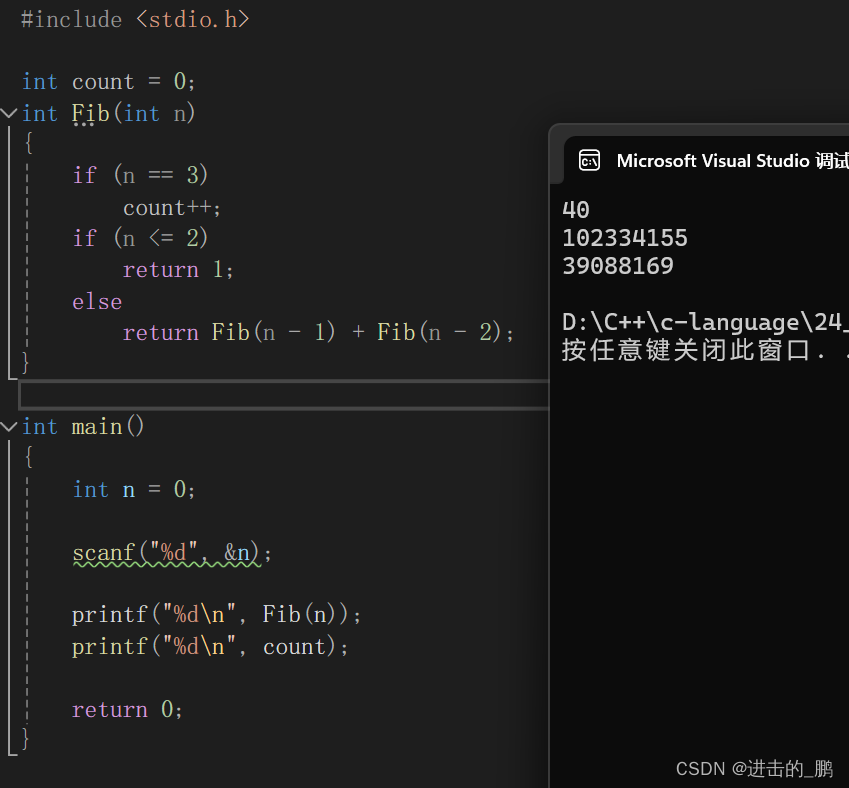Select the Microsoft Visual Studio debug console tab
Image resolution: width=849 pixels, height=788 pixels.
coord(706,160)
